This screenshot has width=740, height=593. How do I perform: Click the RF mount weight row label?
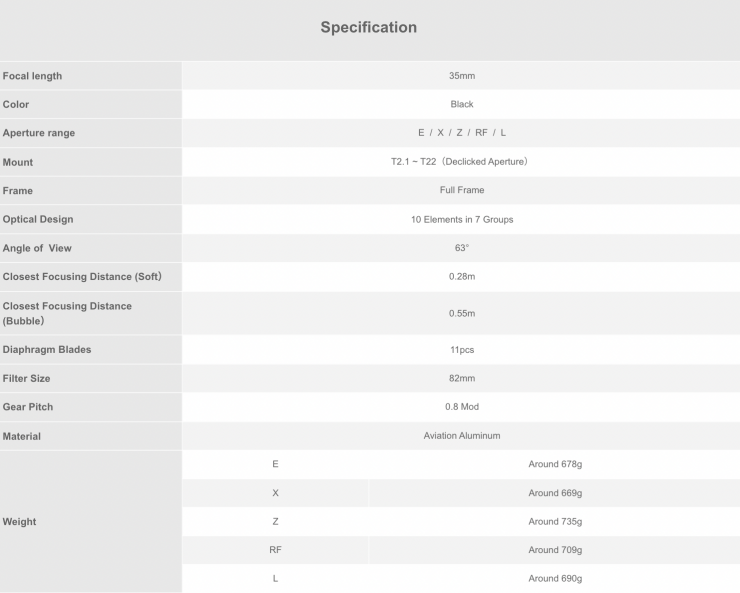275,550
